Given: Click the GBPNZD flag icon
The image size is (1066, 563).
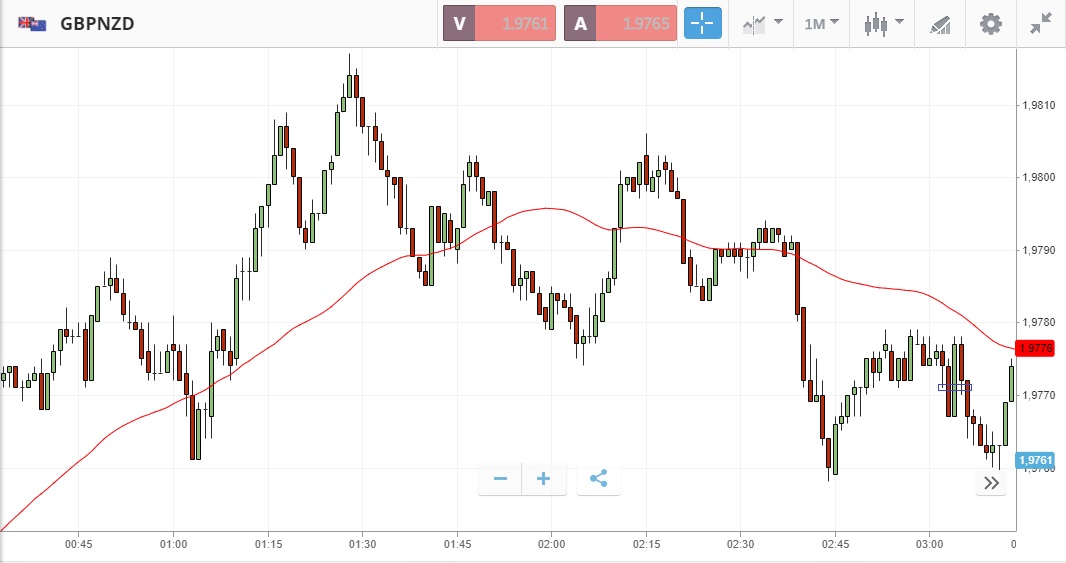Looking at the screenshot, I should pos(32,23).
